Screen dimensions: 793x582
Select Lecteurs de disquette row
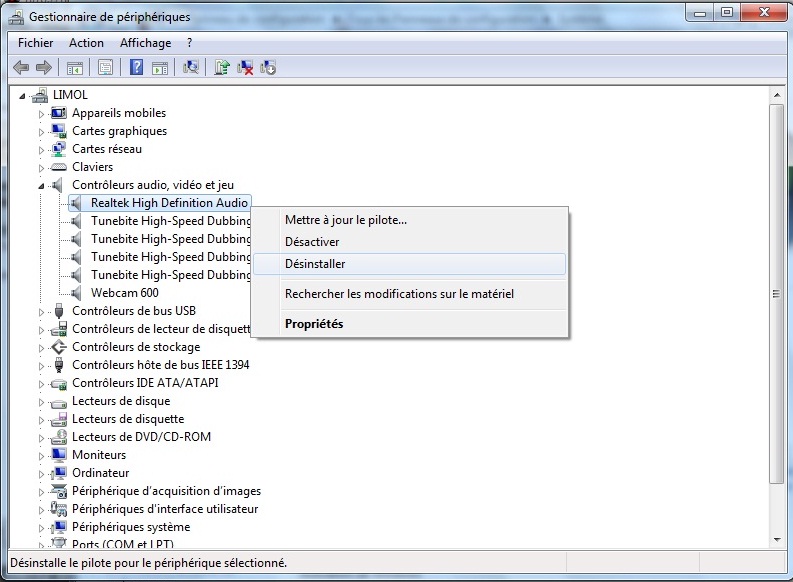[128, 419]
